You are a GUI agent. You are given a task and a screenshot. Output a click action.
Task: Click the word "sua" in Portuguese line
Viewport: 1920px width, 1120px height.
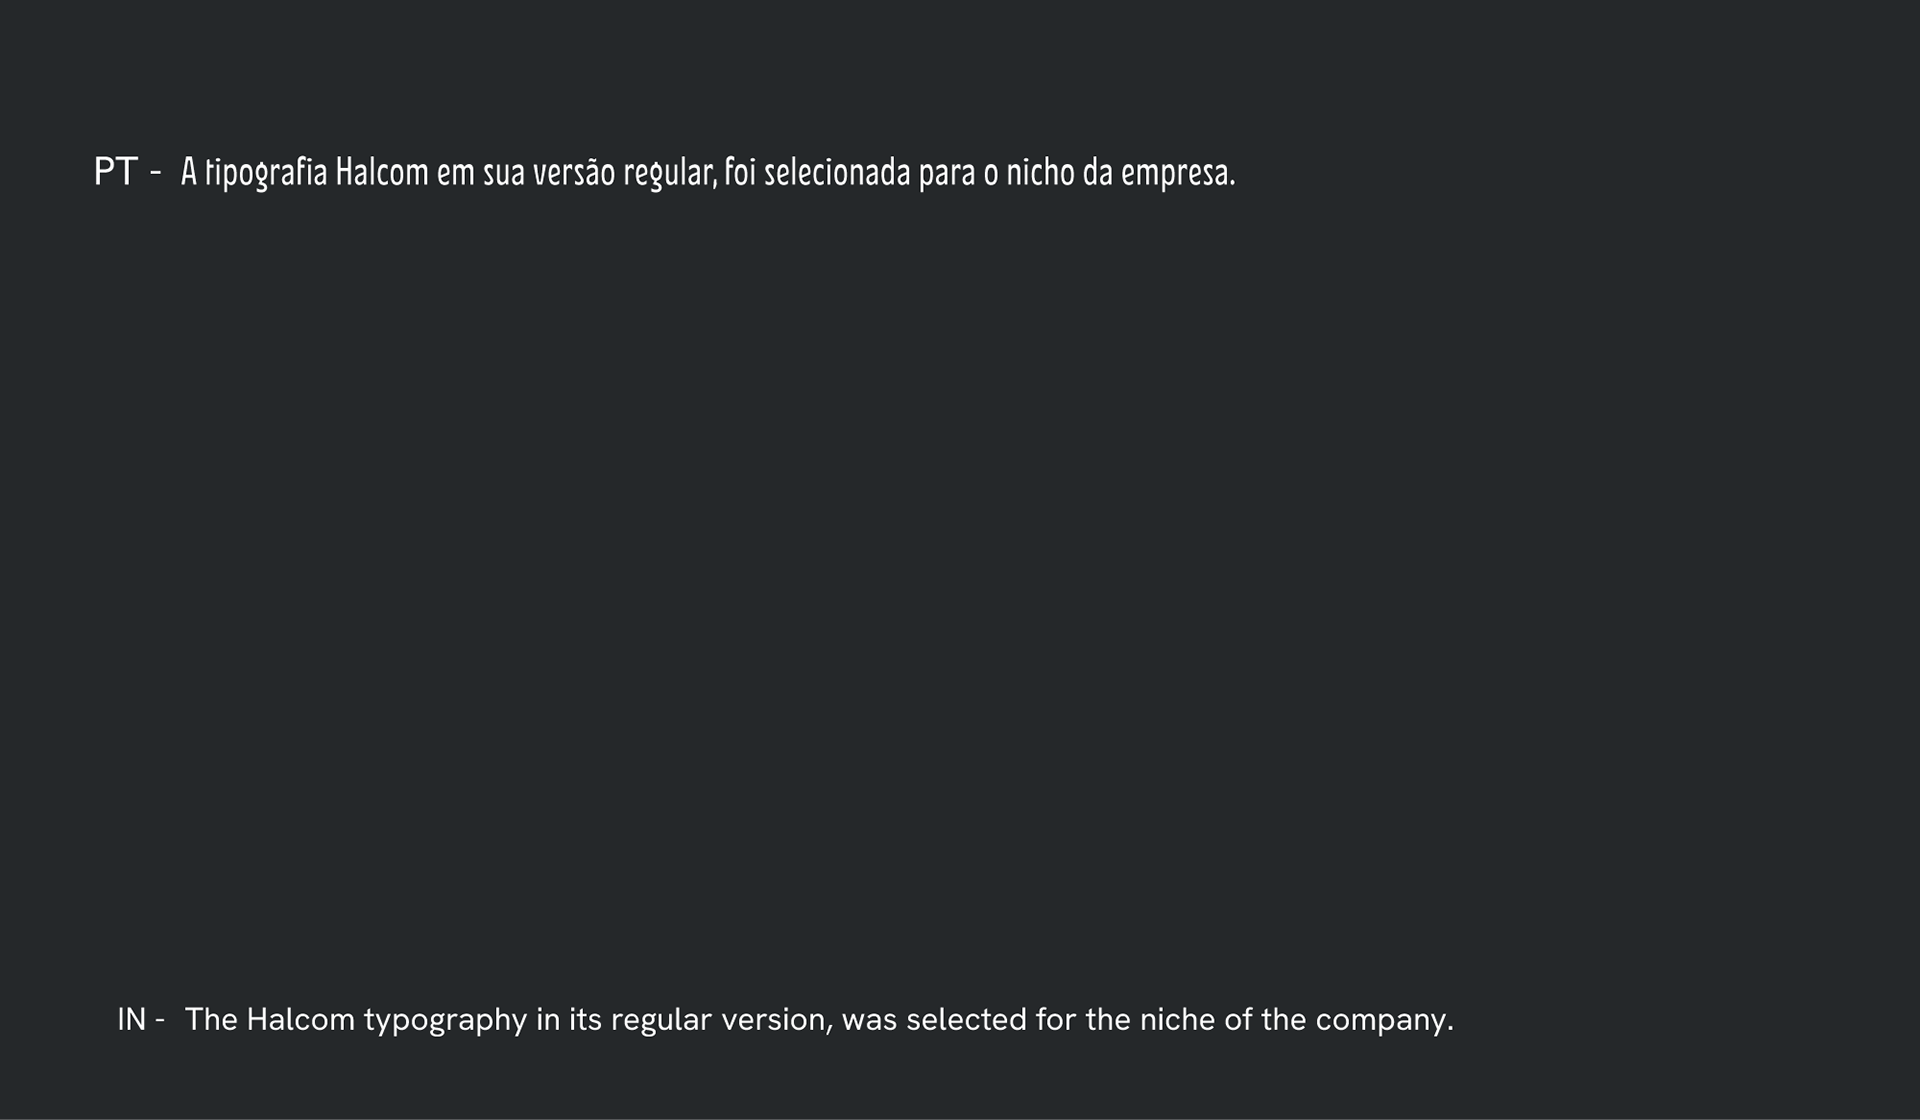(x=504, y=173)
